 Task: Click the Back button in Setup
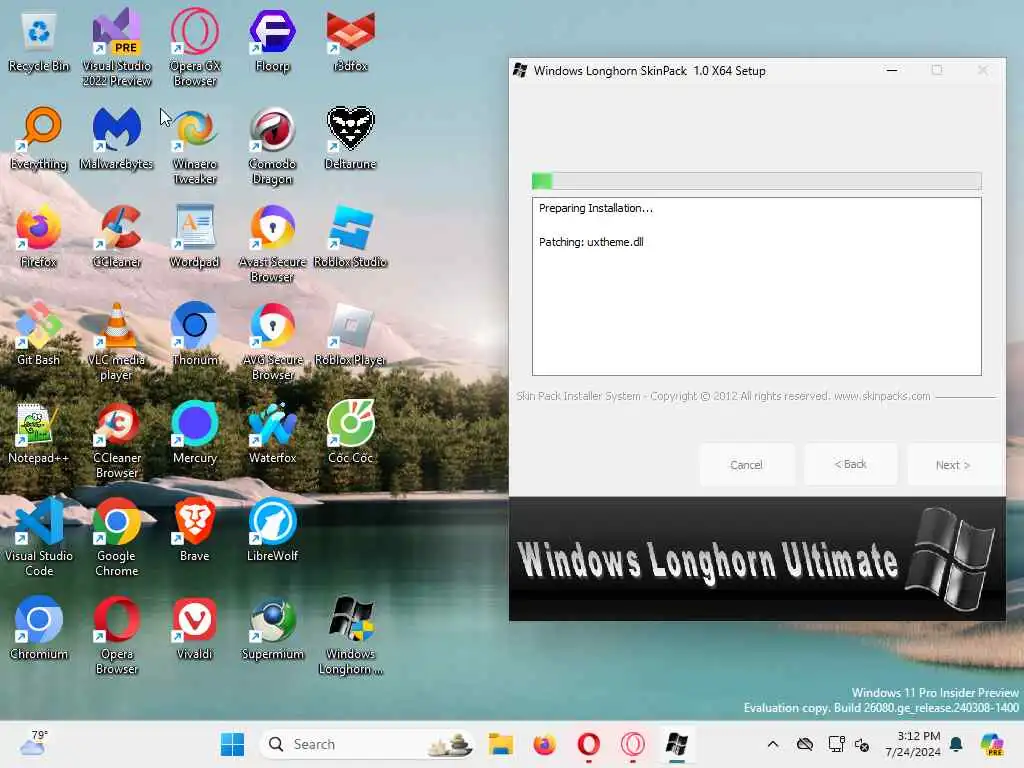point(850,464)
